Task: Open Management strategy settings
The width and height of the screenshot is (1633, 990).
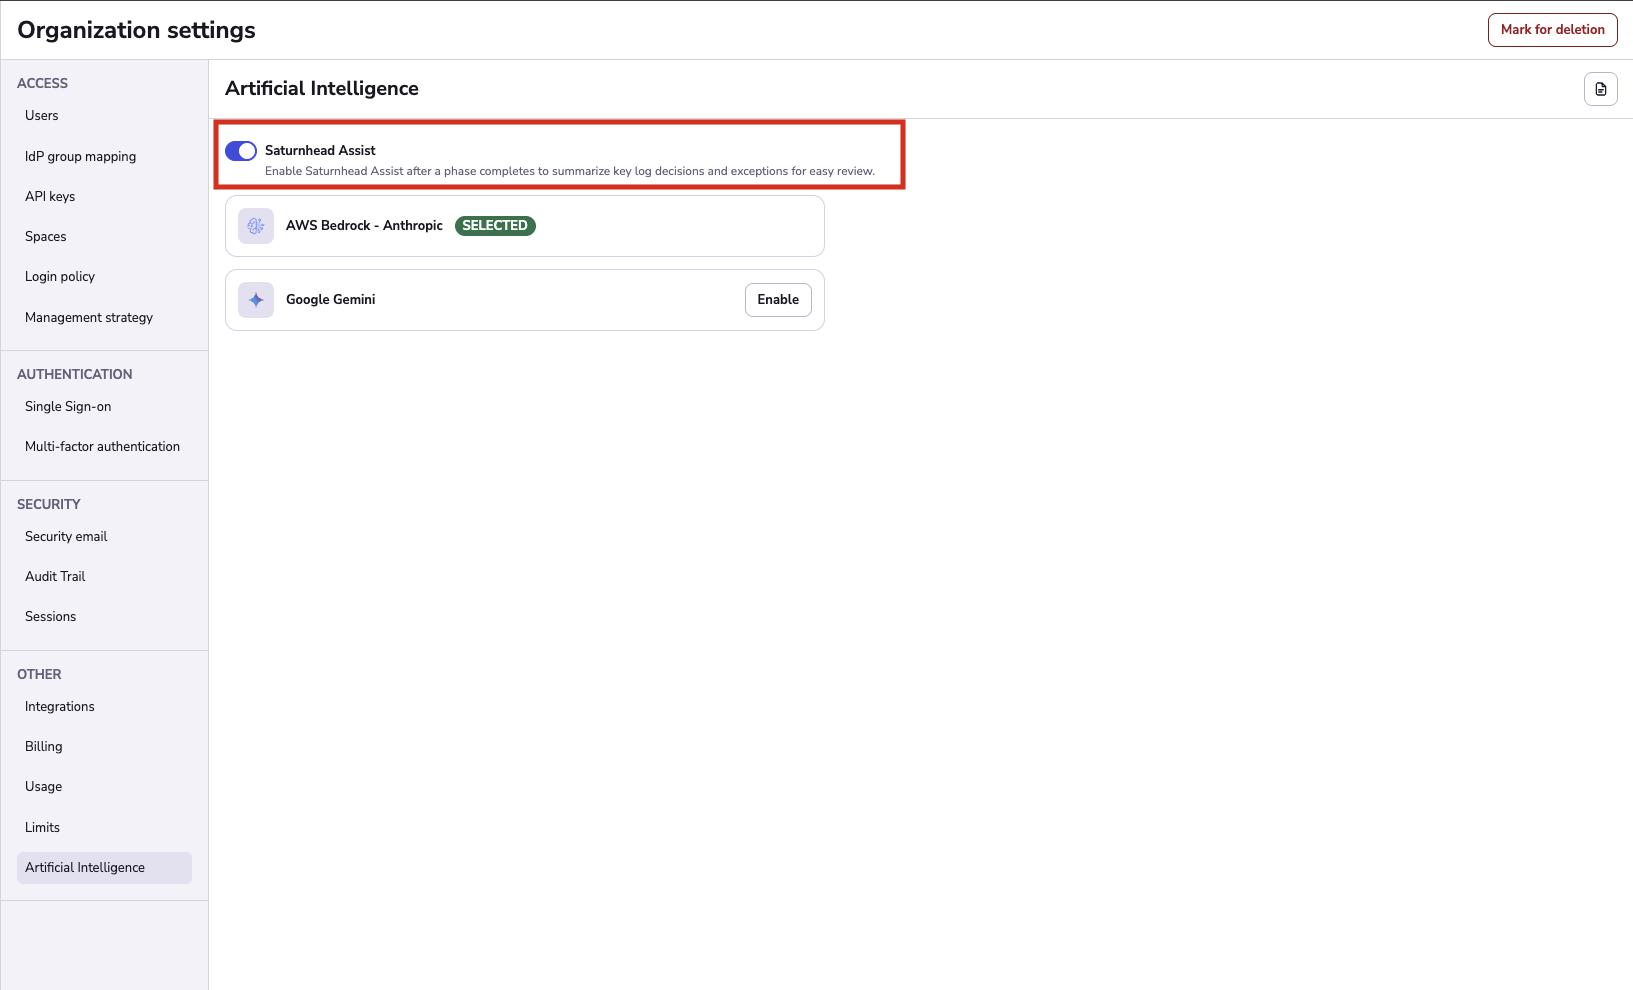Action: coord(88,317)
